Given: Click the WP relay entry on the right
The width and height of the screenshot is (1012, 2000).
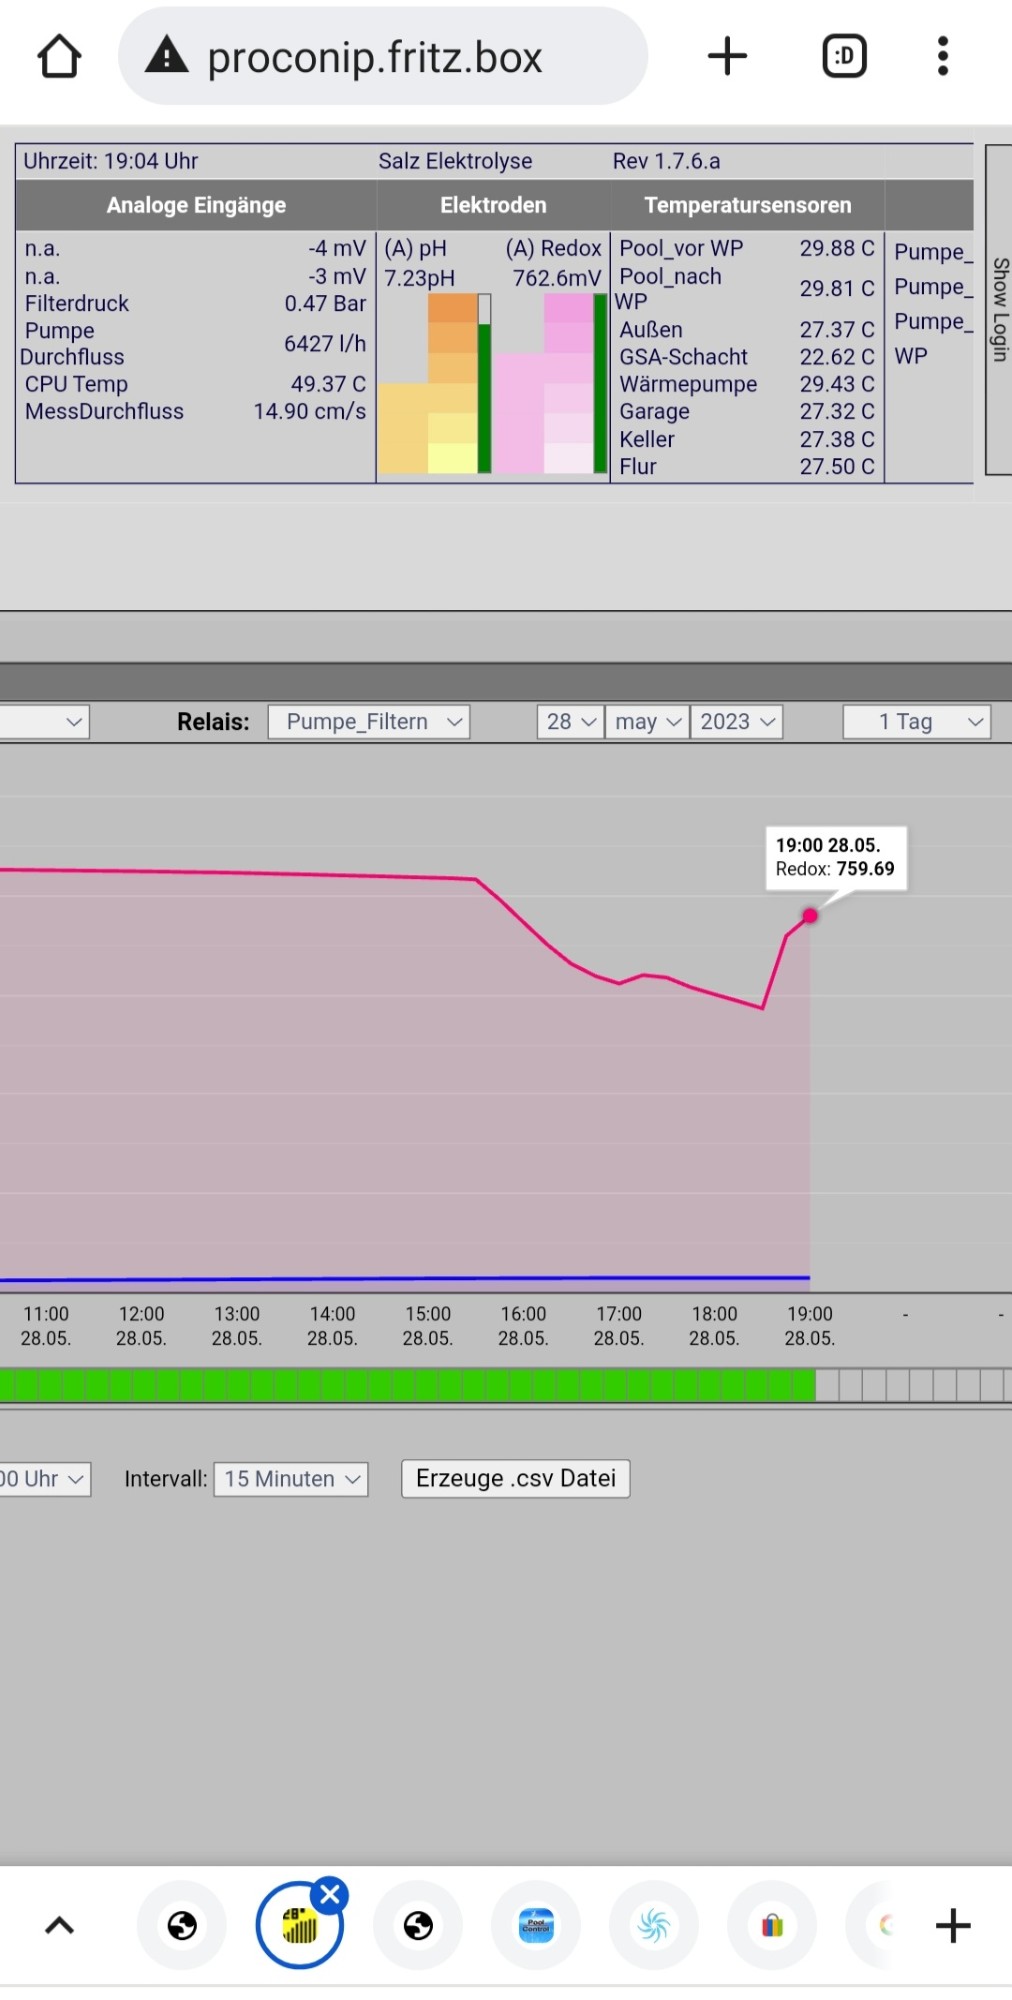Looking at the screenshot, I should (911, 356).
